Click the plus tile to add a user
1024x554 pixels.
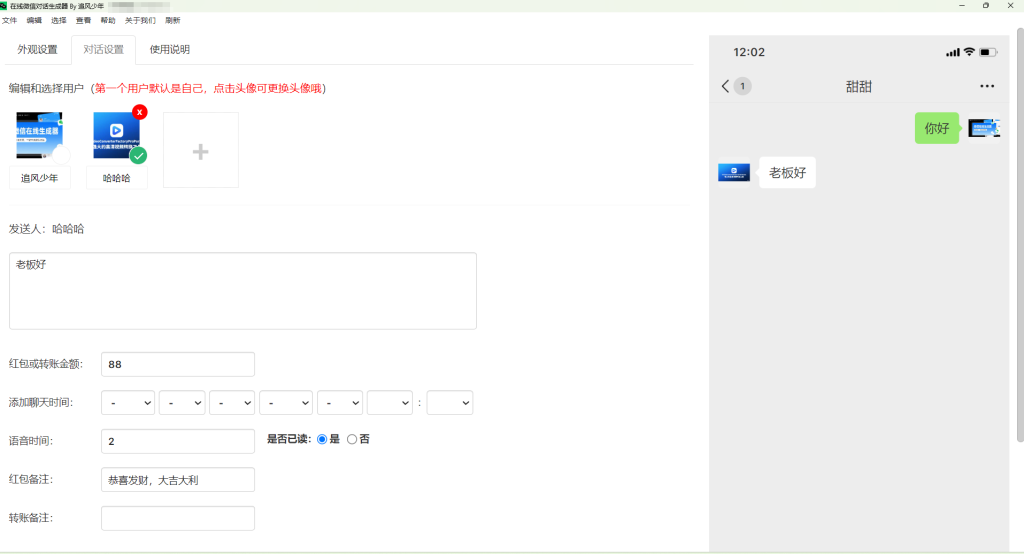pos(201,151)
